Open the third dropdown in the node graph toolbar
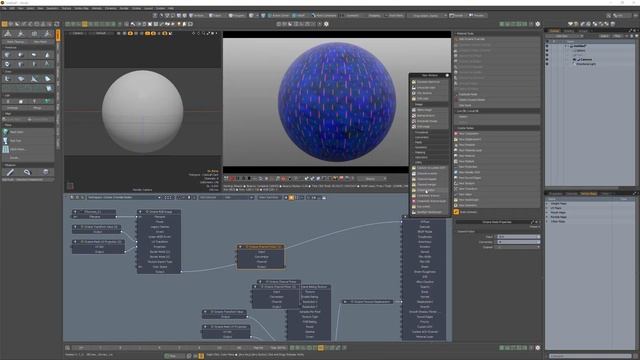Screen dimensions: 640x360 click(x=270, y=198)
